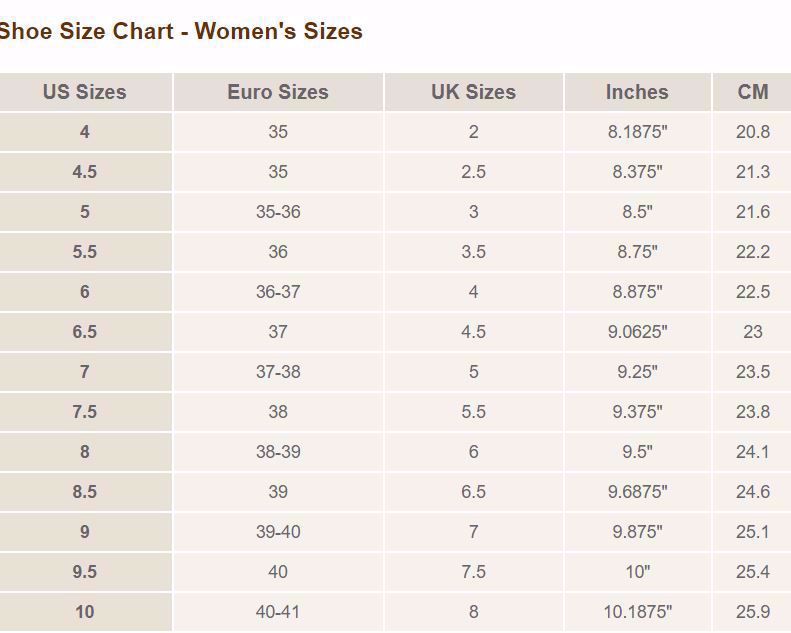
Task: Click US size 10 row label
Action: (x=85, y=612)
